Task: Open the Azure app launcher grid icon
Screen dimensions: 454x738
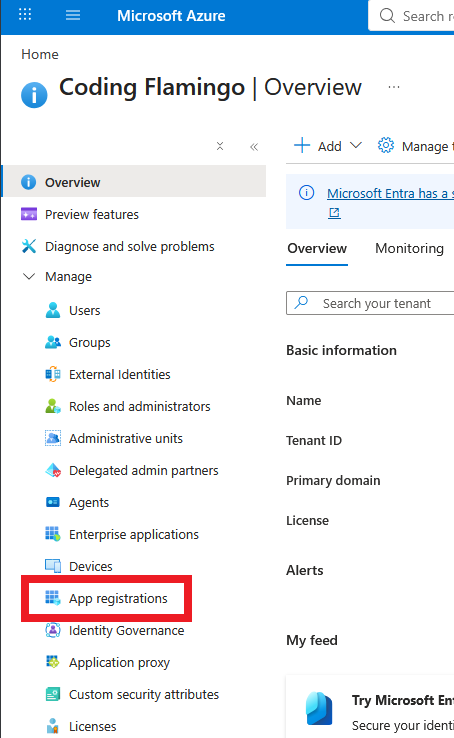Action: (25, 15)
